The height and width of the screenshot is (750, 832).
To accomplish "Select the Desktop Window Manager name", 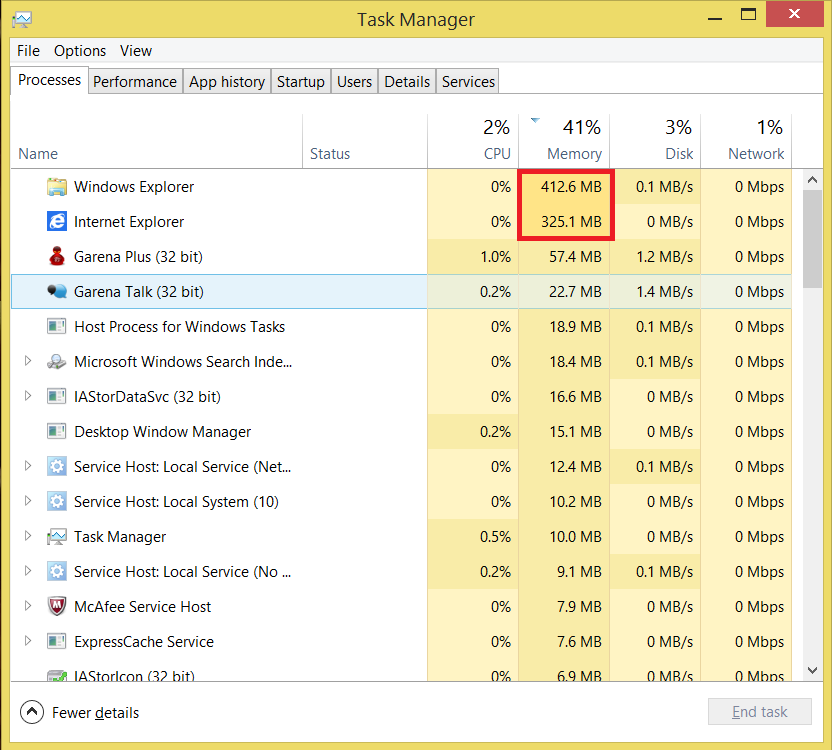I will (x=162, y=432).
